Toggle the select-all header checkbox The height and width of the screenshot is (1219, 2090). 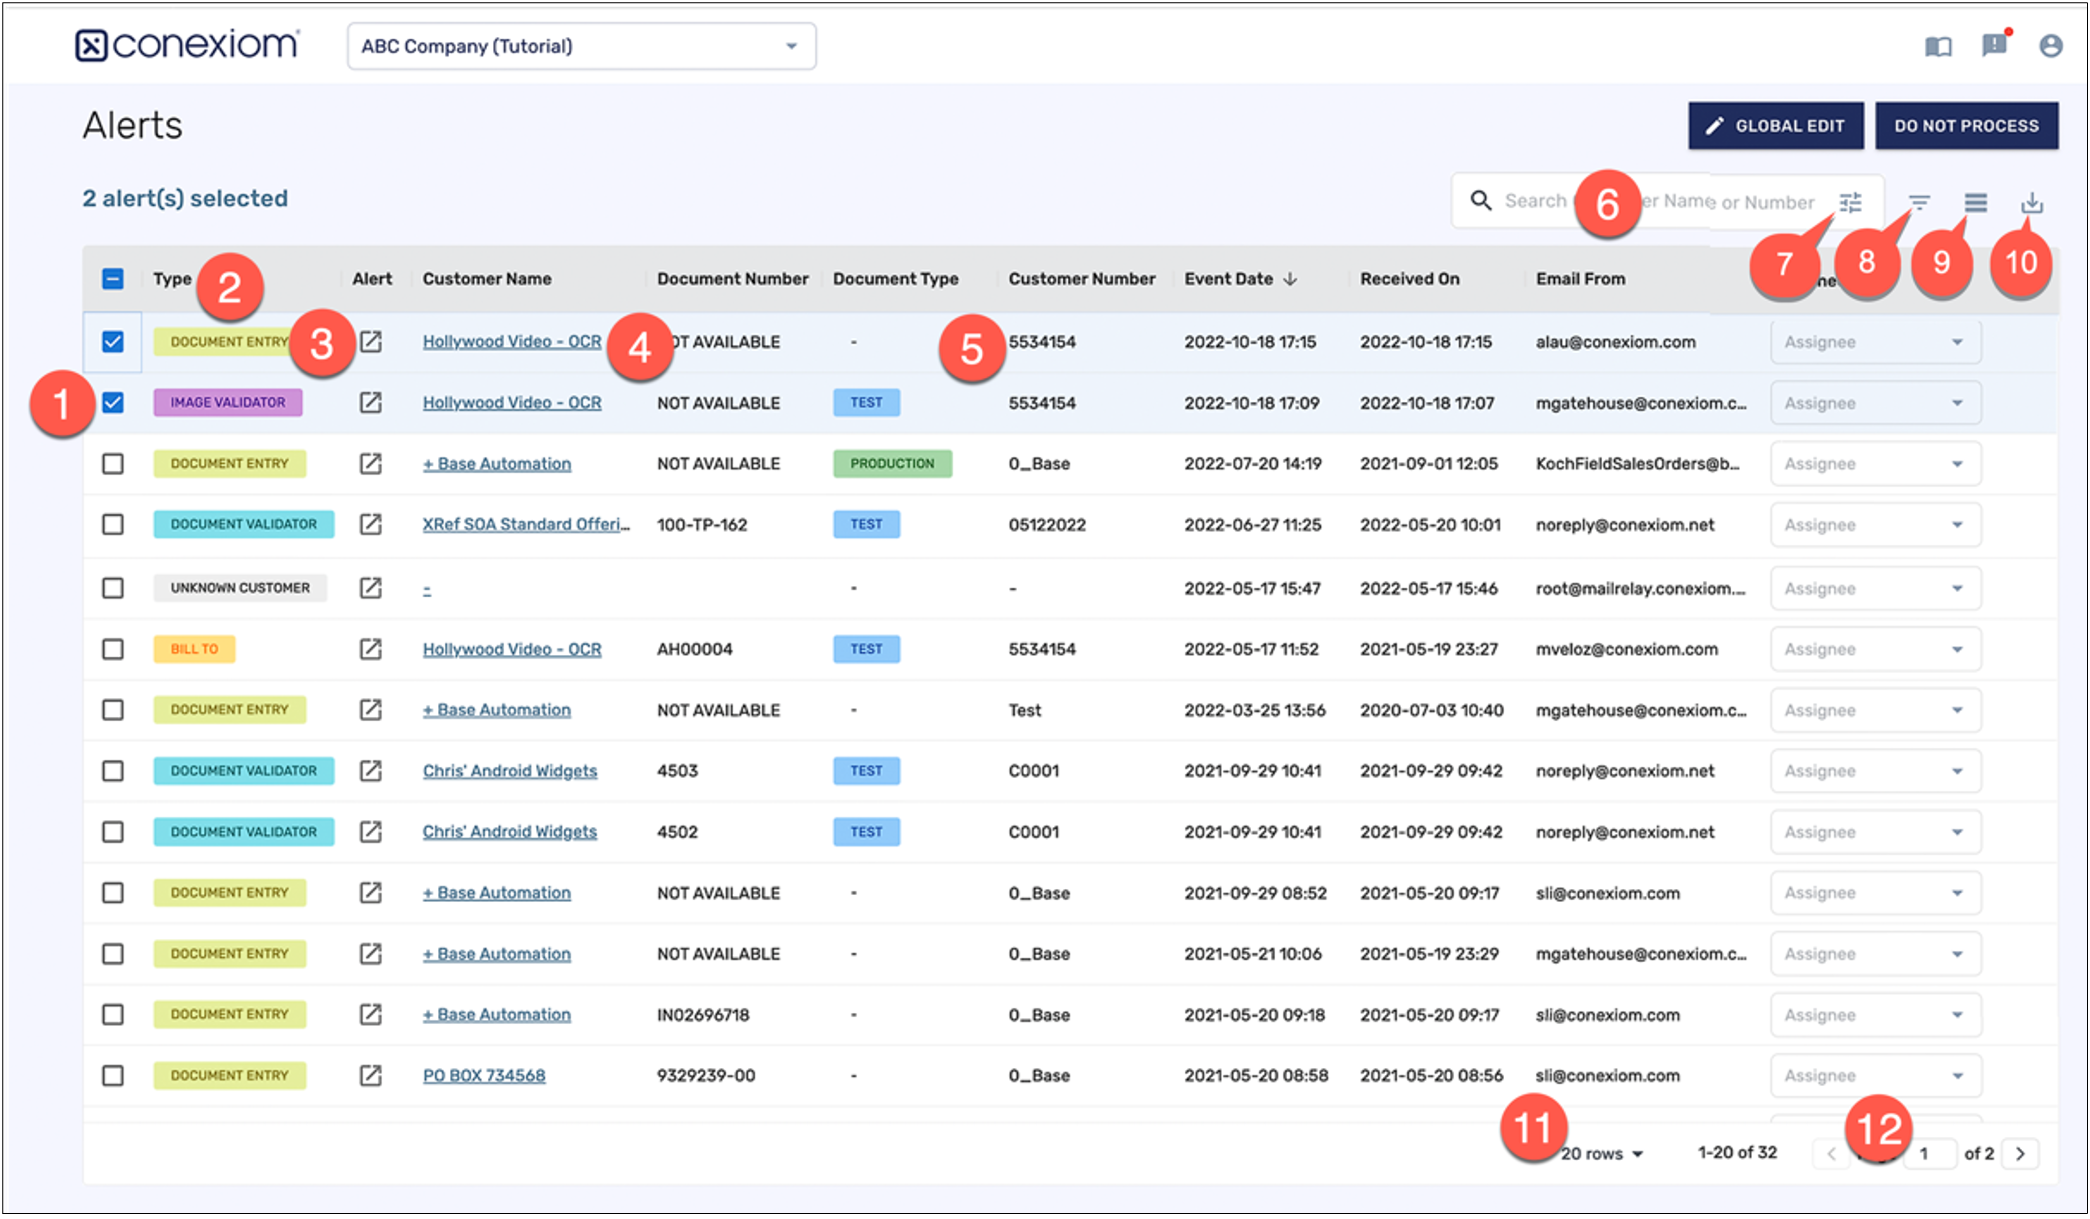(x=113, y=279)
